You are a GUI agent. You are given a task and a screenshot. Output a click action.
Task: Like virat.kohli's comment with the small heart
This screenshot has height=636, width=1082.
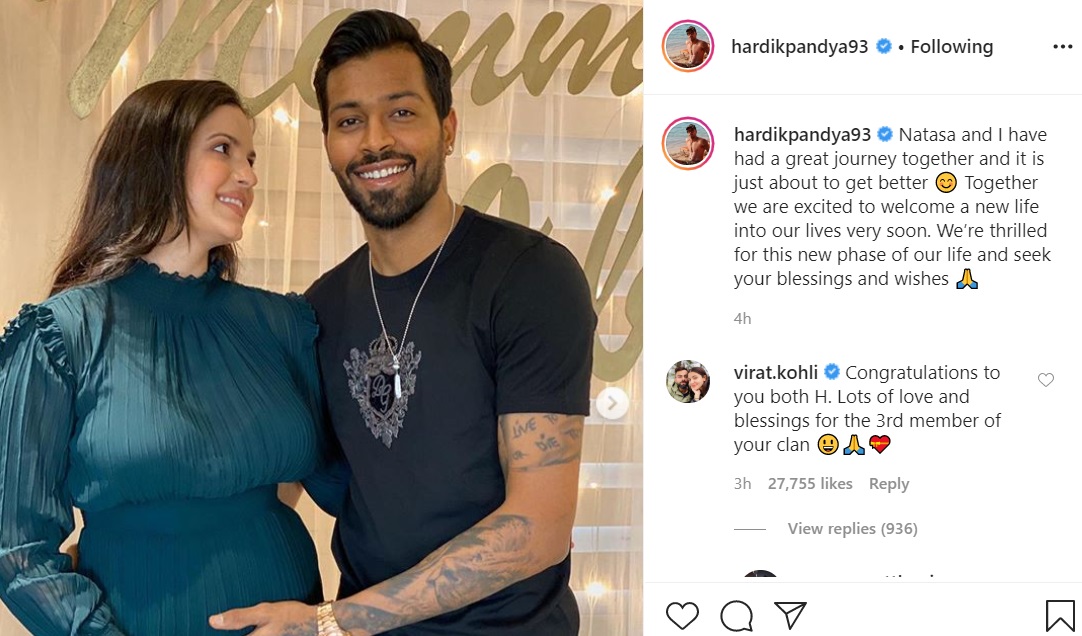point(1046,379)
